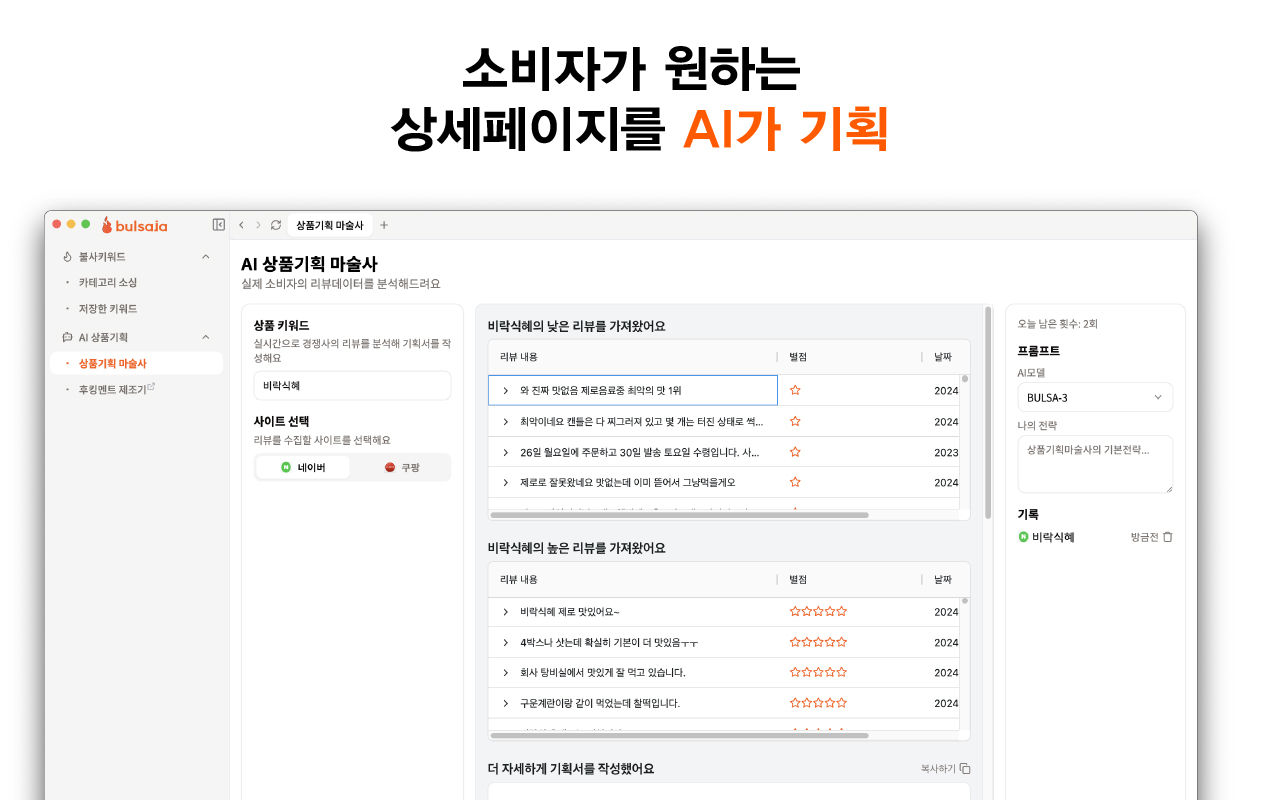
Task: Edit the 상품 키워드 input field
Action: coord(352,385)
